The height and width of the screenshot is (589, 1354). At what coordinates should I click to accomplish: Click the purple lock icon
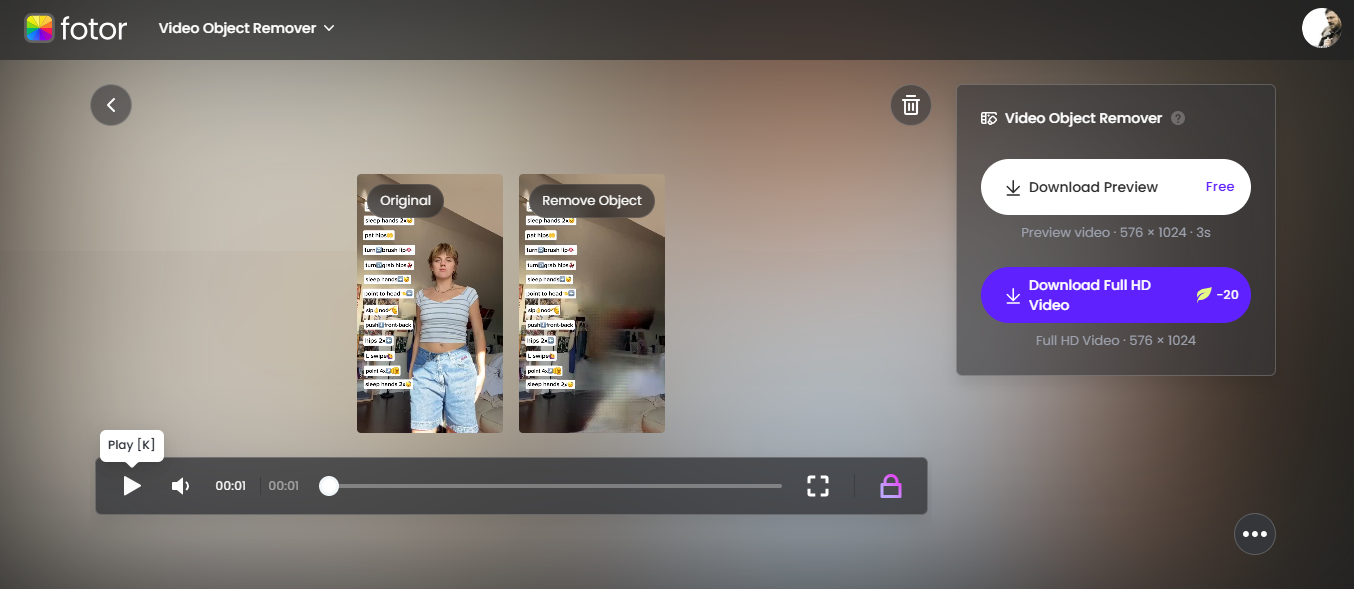[890, 486]
